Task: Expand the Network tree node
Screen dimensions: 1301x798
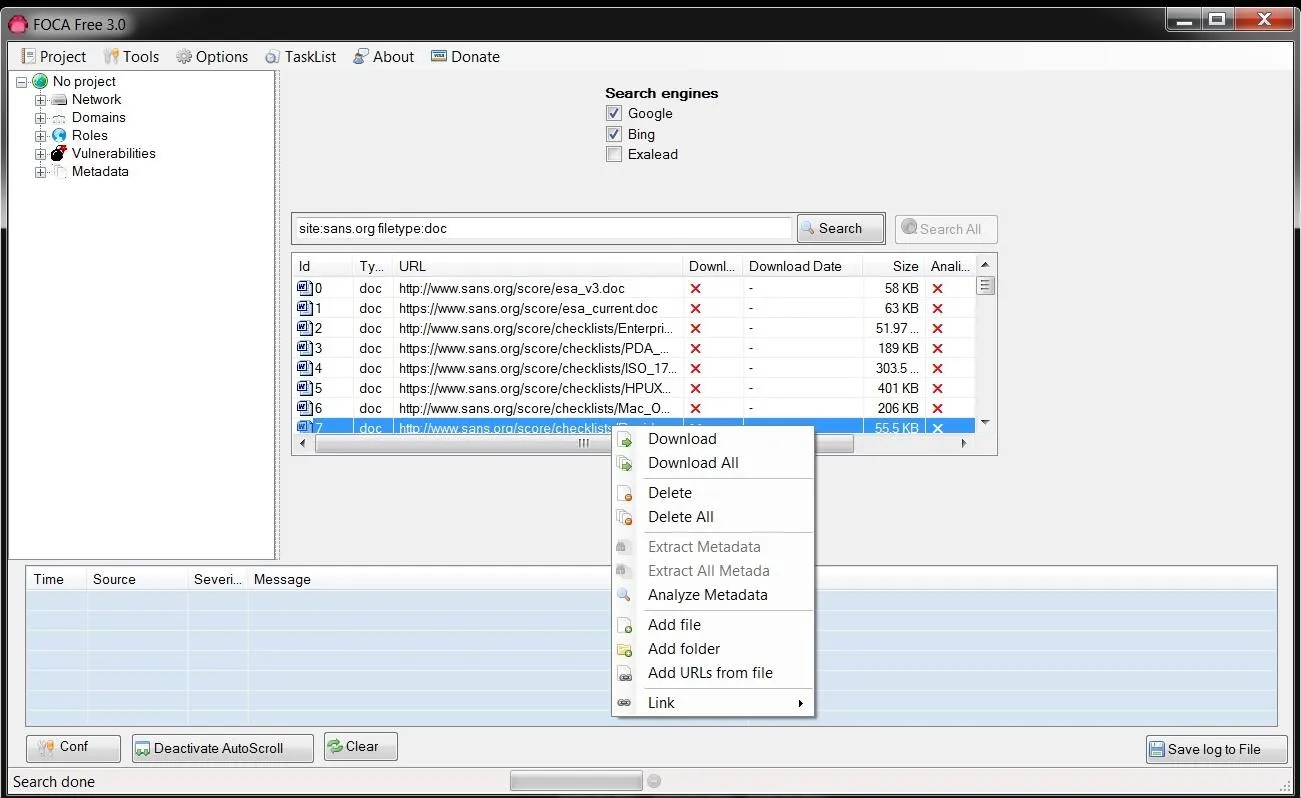Action: [x=41, y=100]
